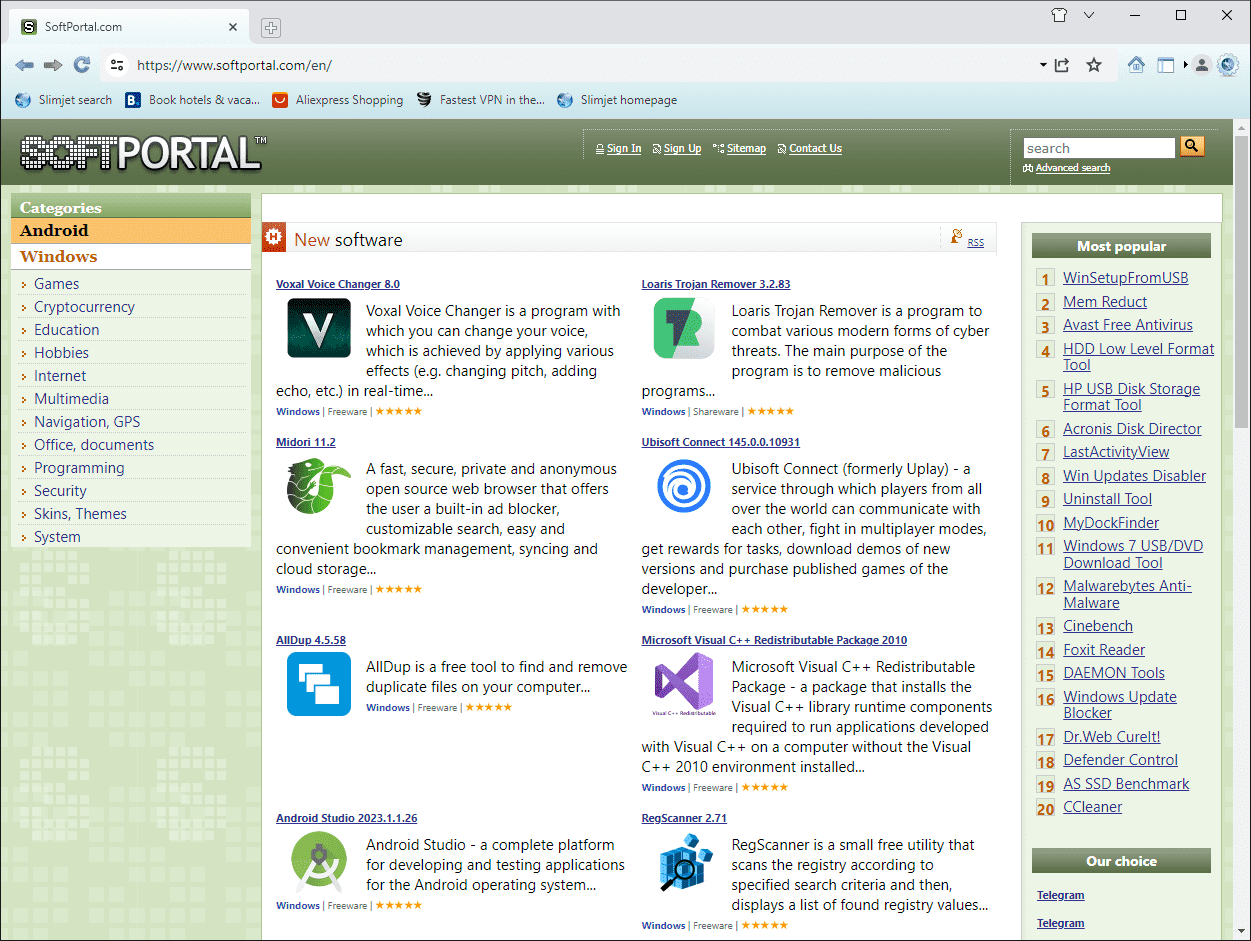Open the Games category
1251x941 pixels.
coord(56,284)
